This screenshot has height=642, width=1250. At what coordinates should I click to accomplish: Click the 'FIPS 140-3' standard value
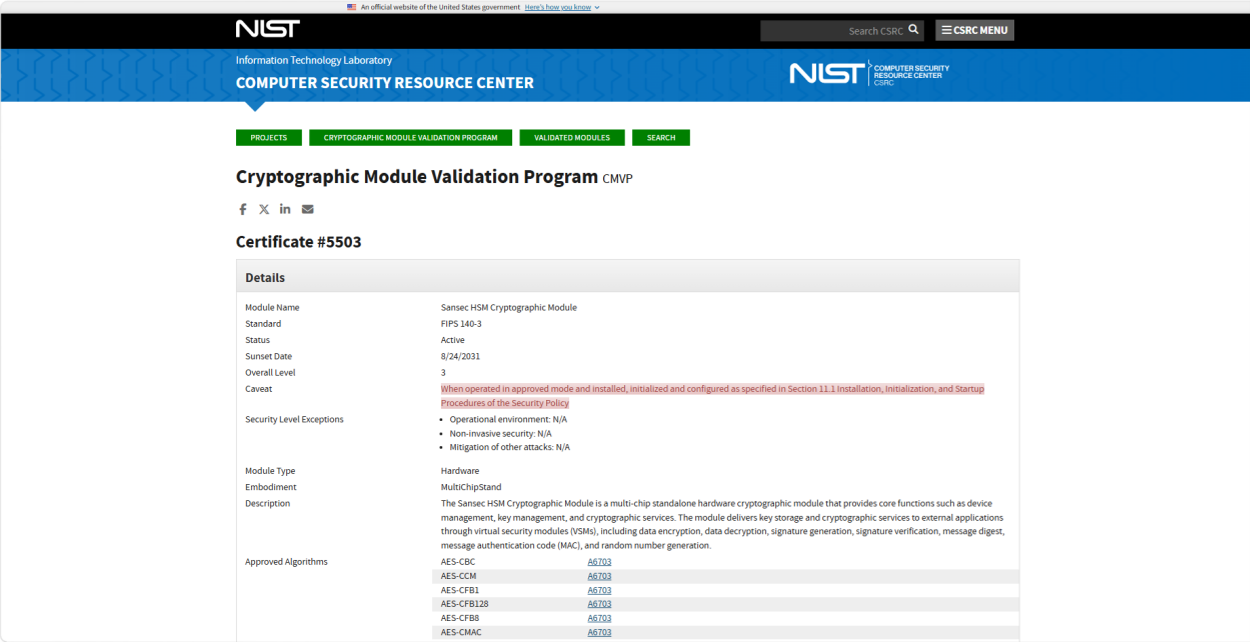[461, 324]
